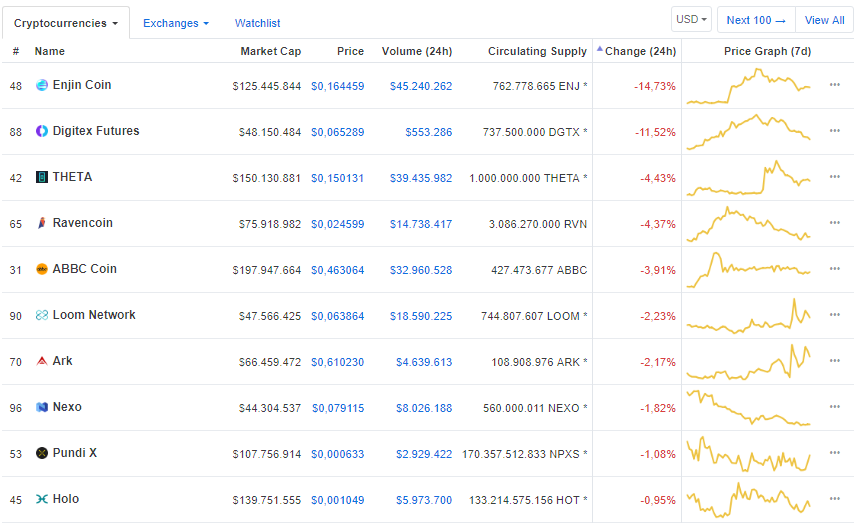Click the Nexo logo icon
Screen dimensions: 859x523
coord(42,407)
